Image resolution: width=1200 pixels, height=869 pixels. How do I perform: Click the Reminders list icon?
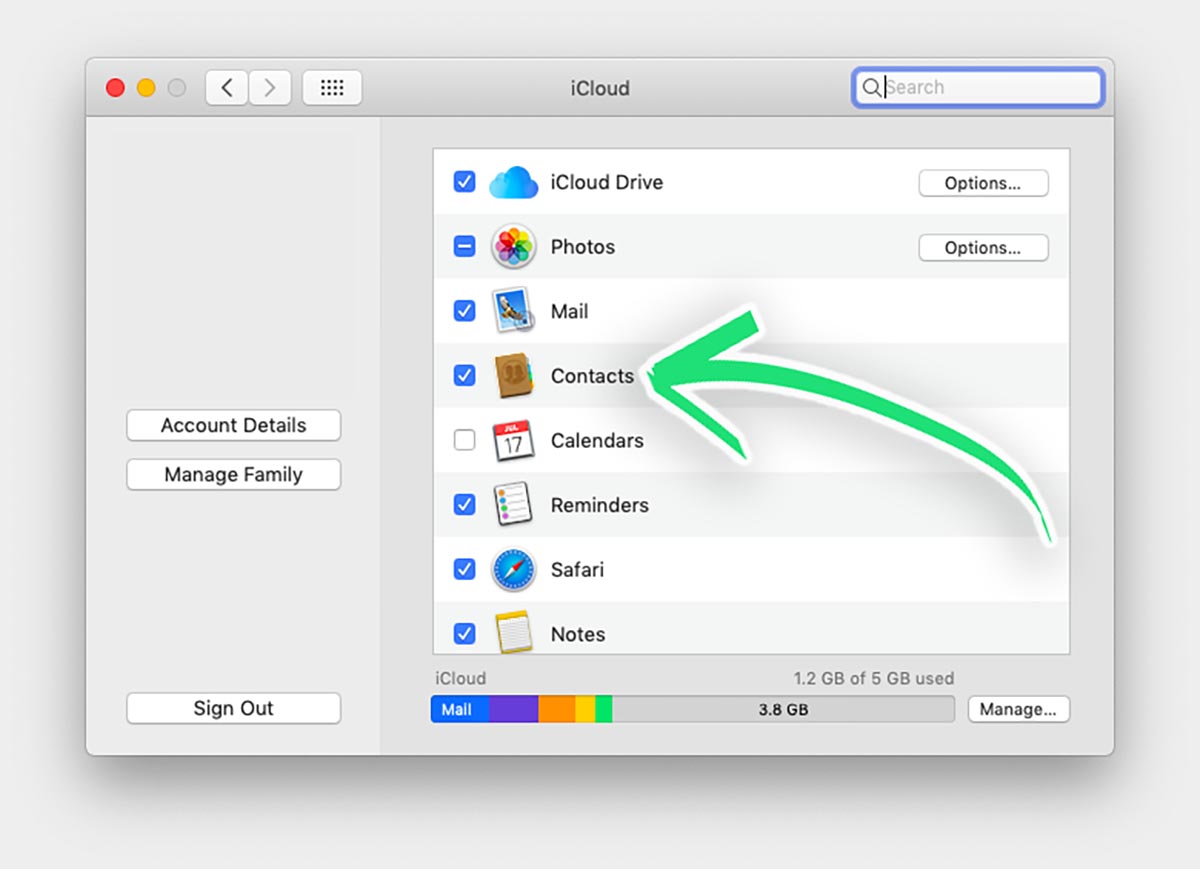pos(513,505)
